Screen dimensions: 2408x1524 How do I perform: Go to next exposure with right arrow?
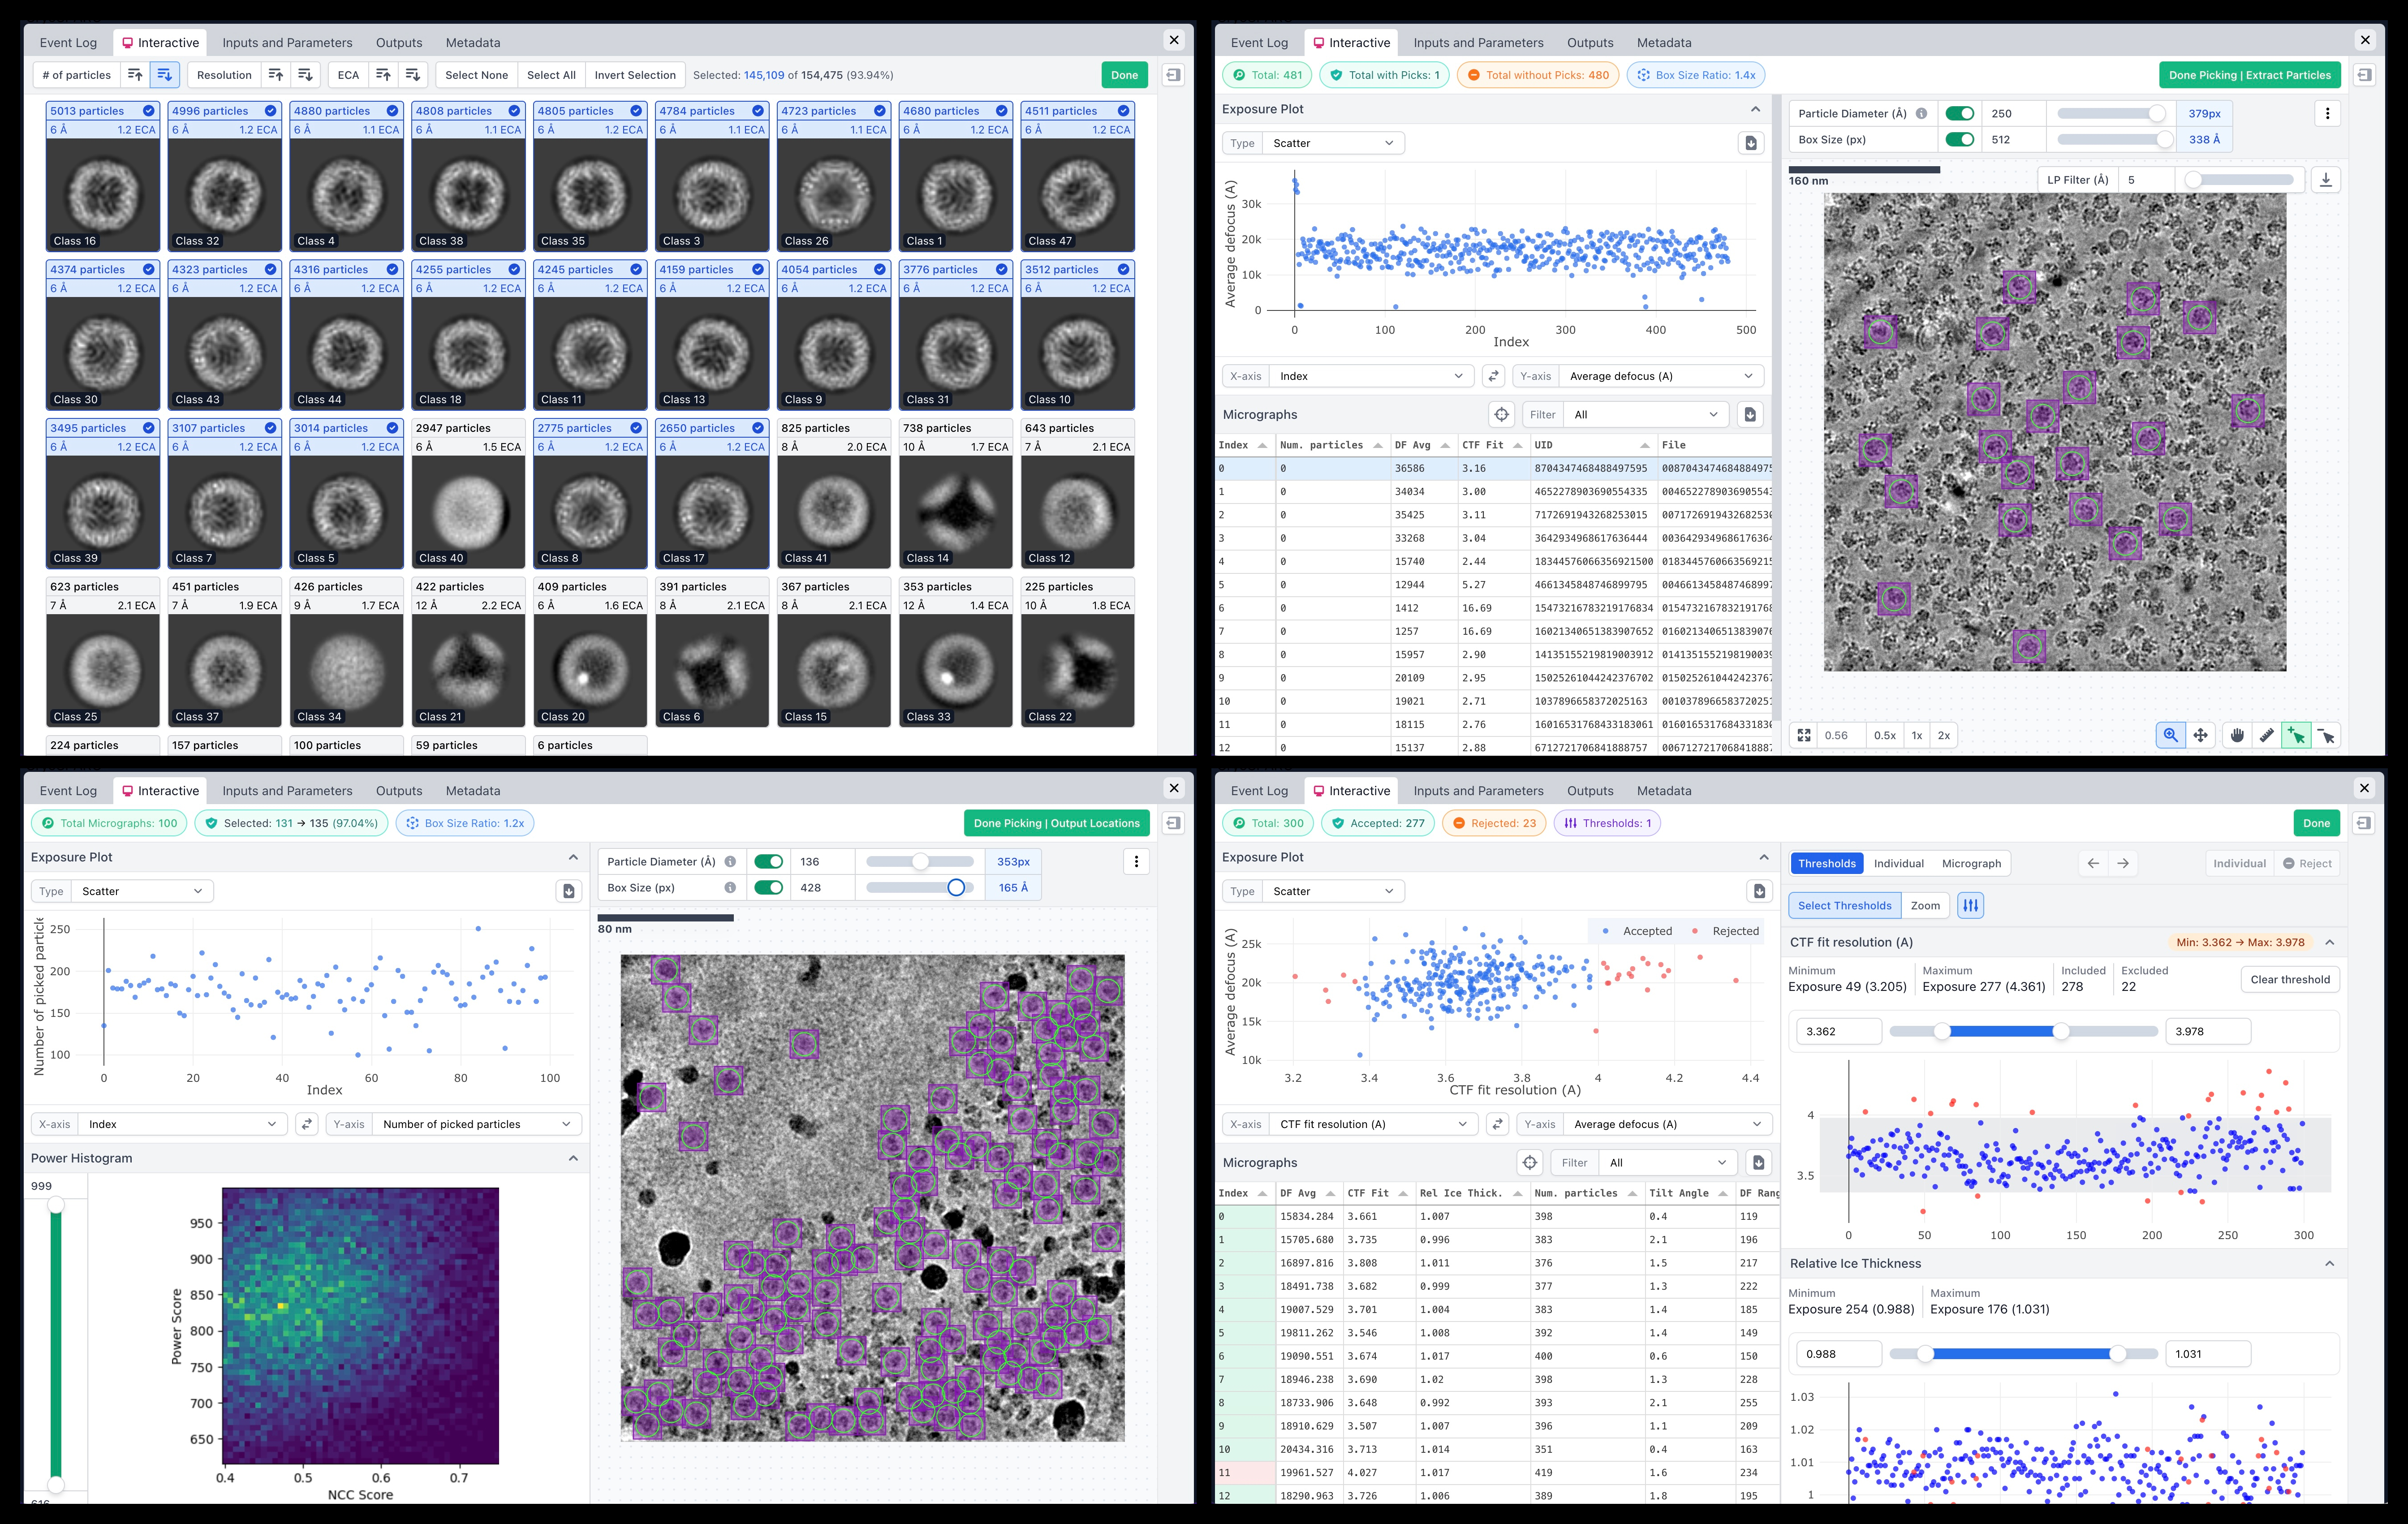click(2123, 863)
